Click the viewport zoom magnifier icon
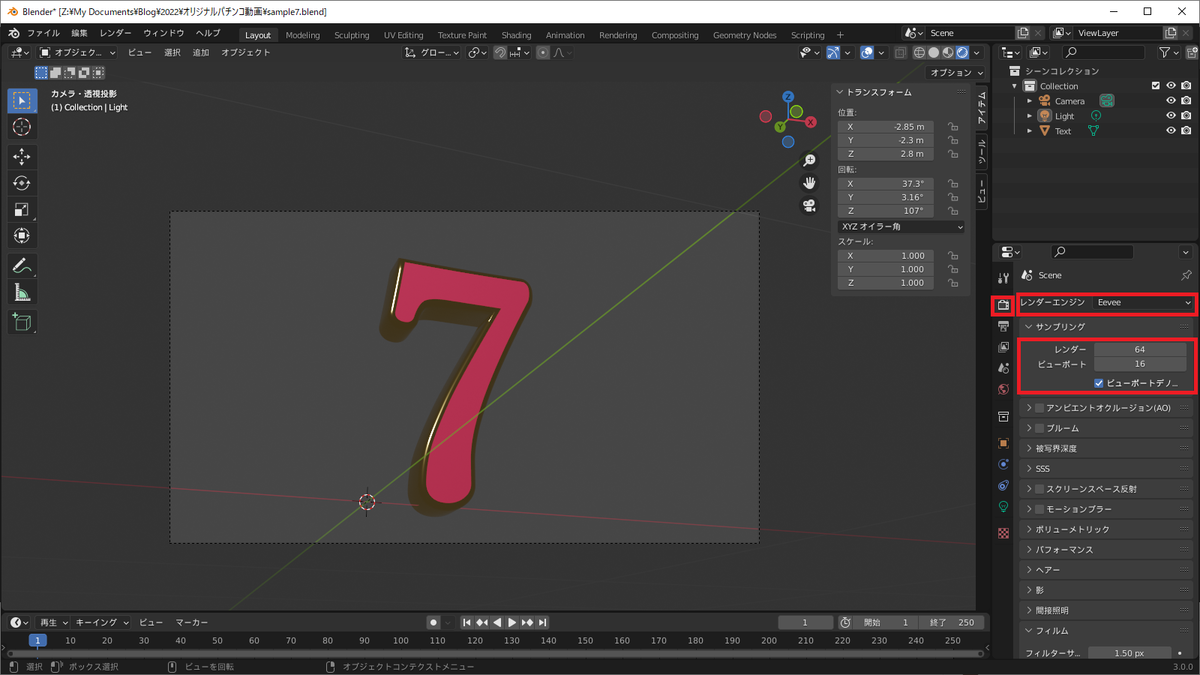The height and width of the screenshot is (675, 1200). point(809,161)
